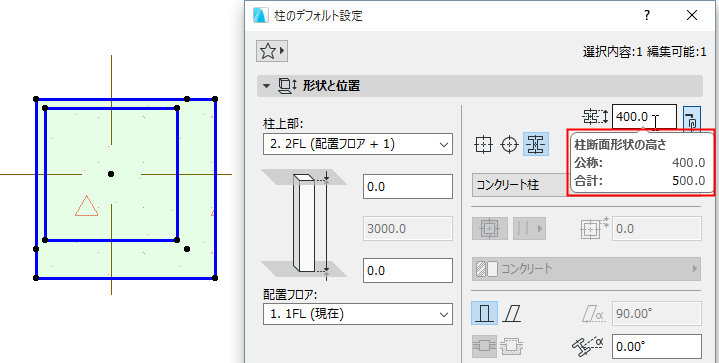
Task: Open the disabled veneer type flyout
Action: click(x=529, y=228)
